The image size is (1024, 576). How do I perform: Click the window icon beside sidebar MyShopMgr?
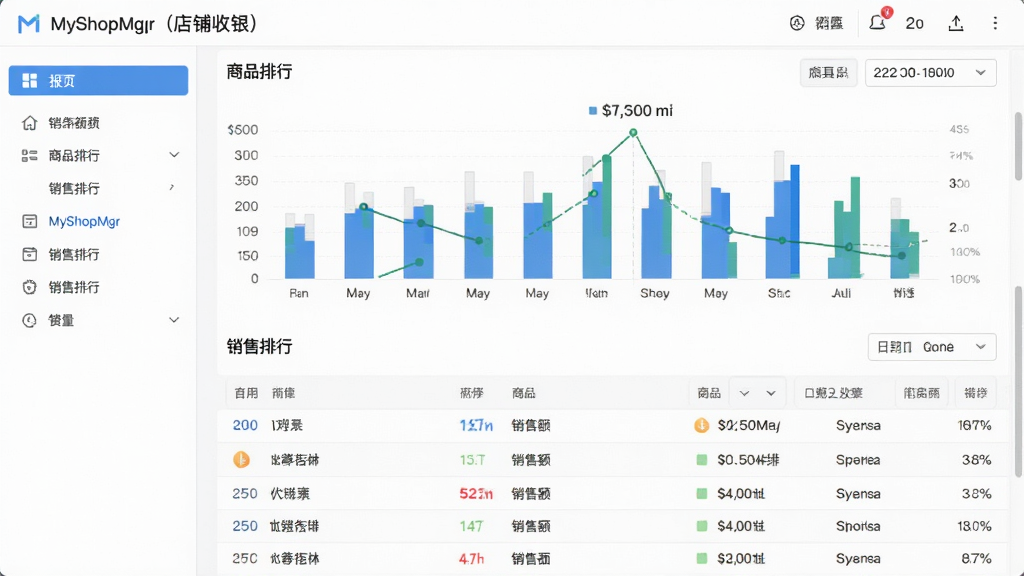29,221
